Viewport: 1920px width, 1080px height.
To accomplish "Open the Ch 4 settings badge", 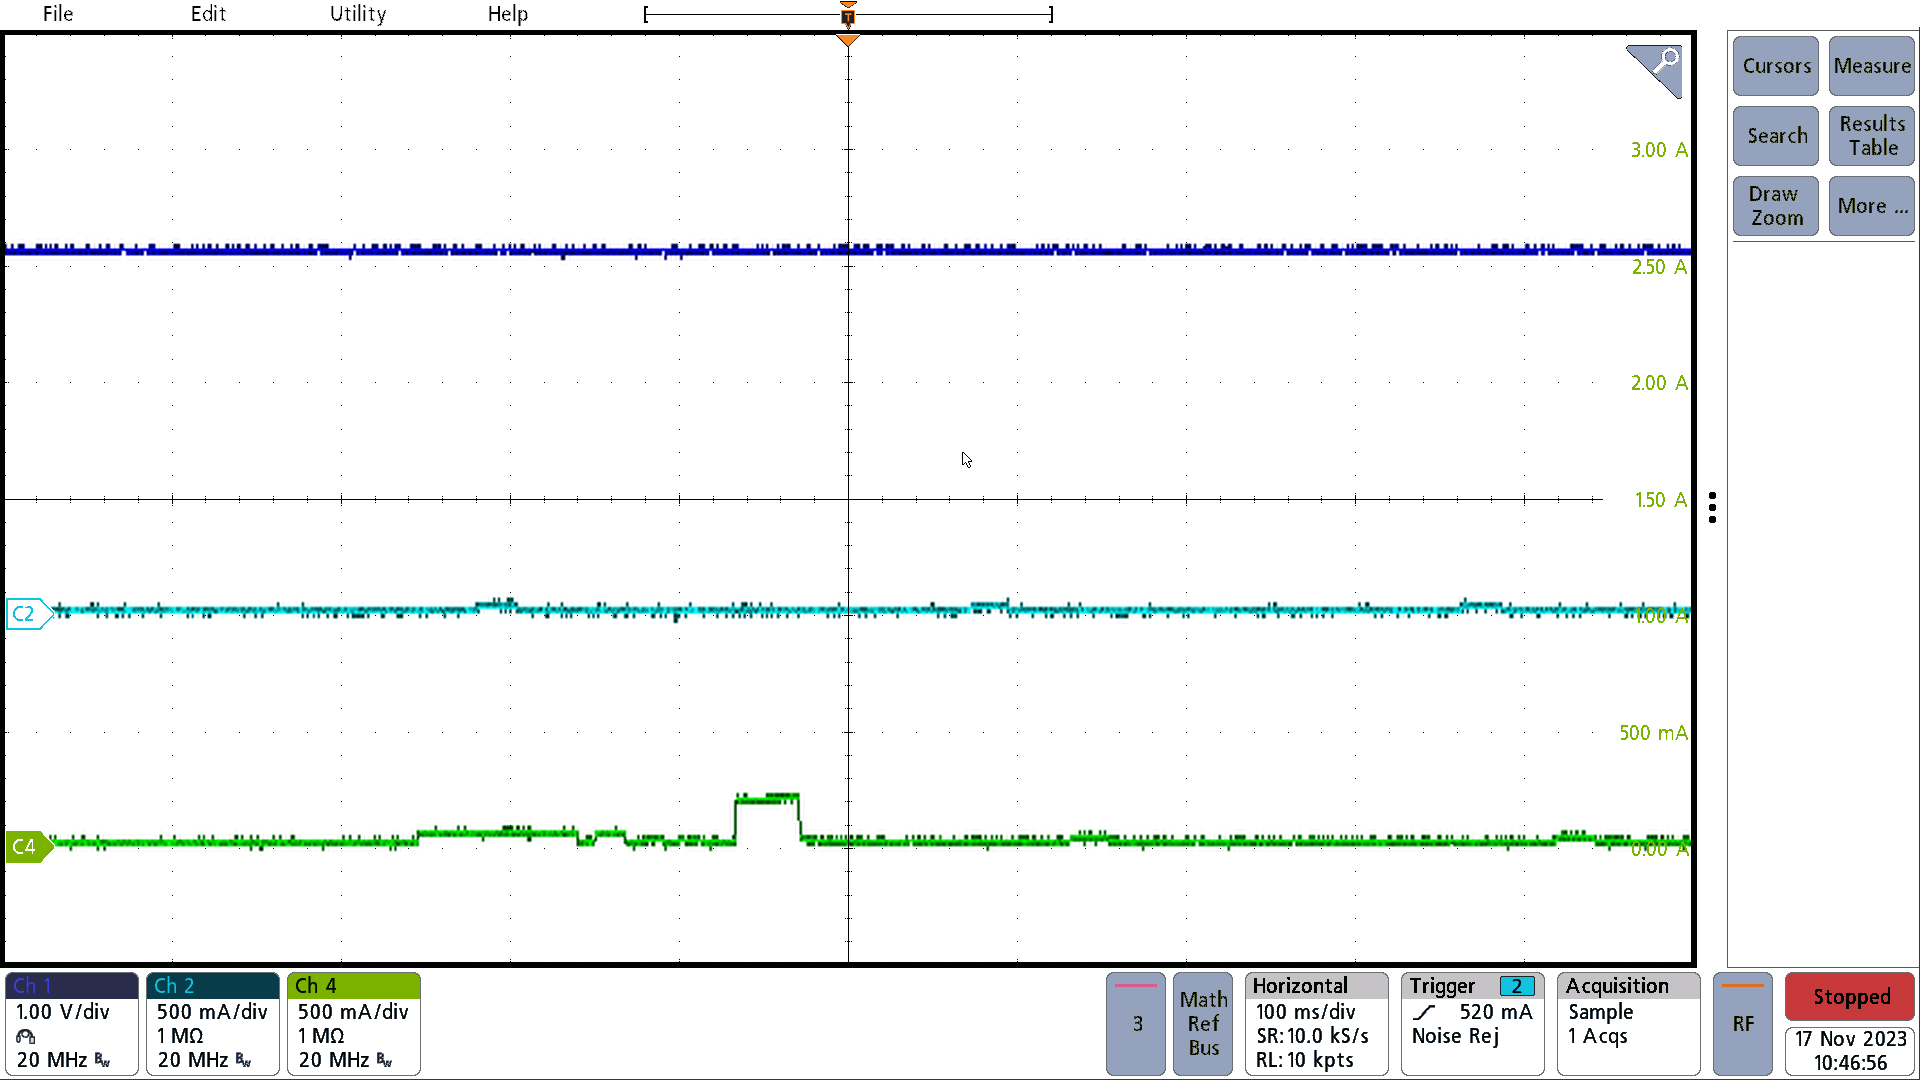I will (x=354, y=1024).
